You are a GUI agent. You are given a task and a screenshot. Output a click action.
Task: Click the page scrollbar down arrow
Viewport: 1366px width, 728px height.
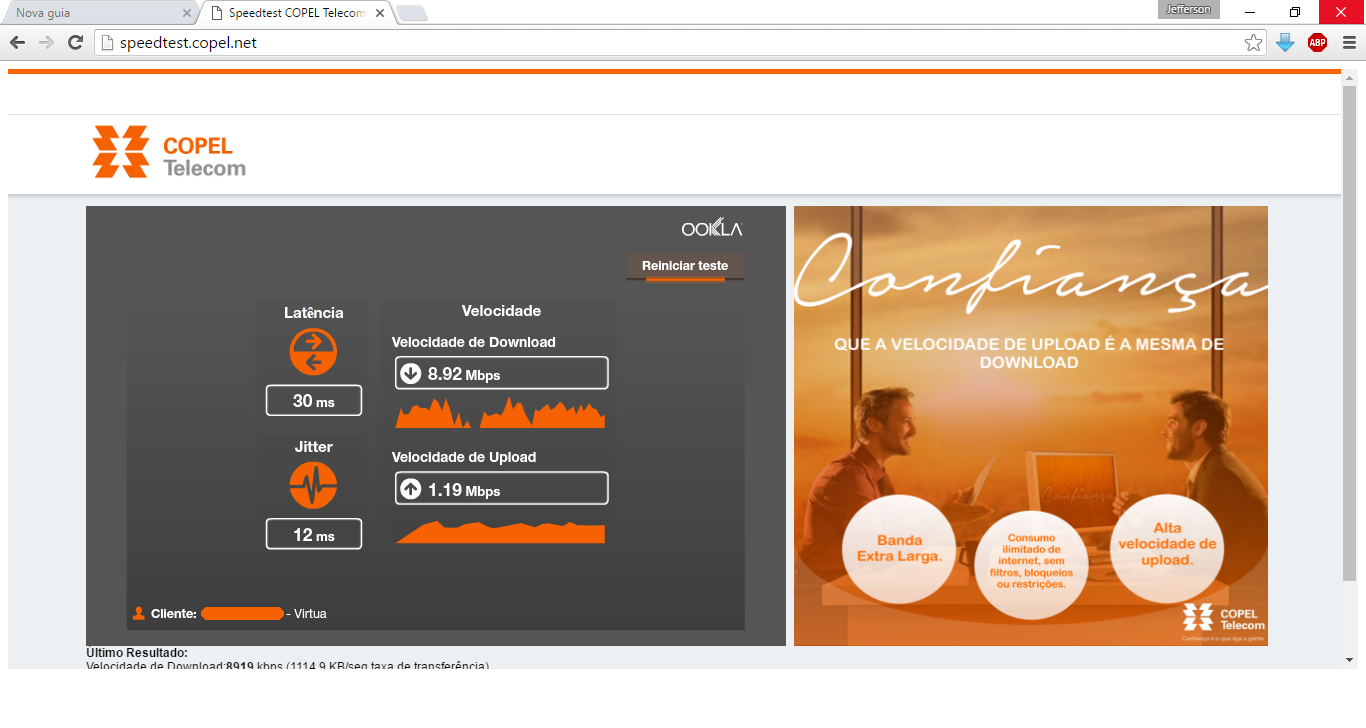[x=1349, y=660]
